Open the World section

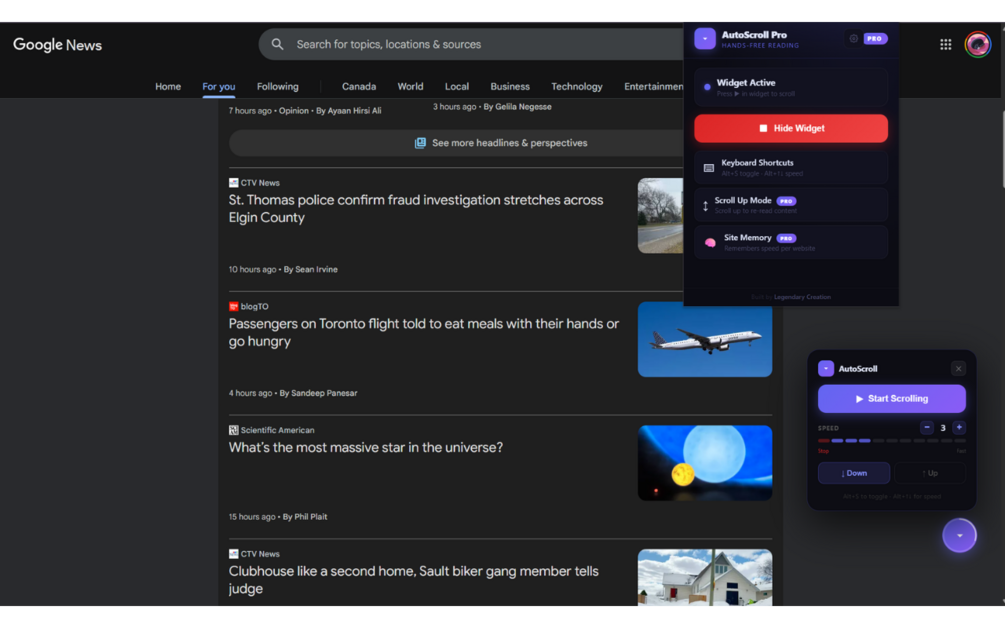(410, 87)
